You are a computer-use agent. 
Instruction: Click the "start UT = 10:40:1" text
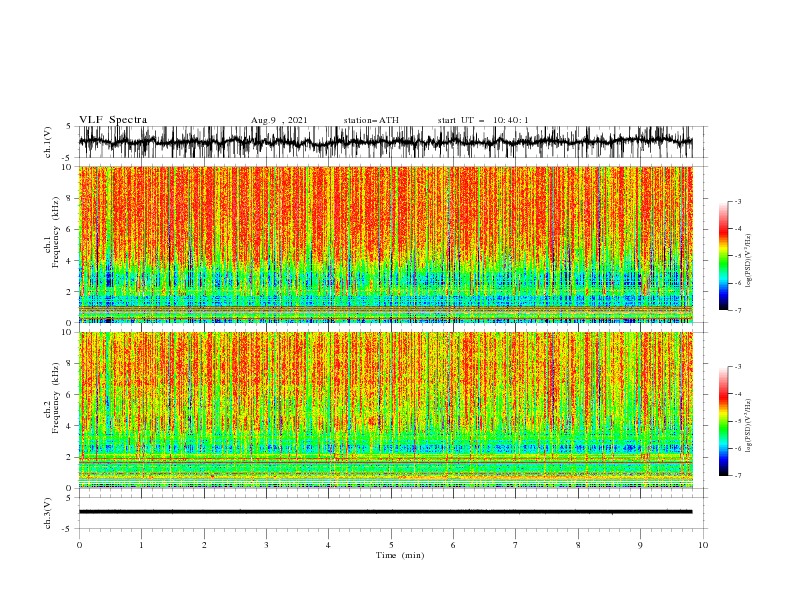[x=483, y=120]
